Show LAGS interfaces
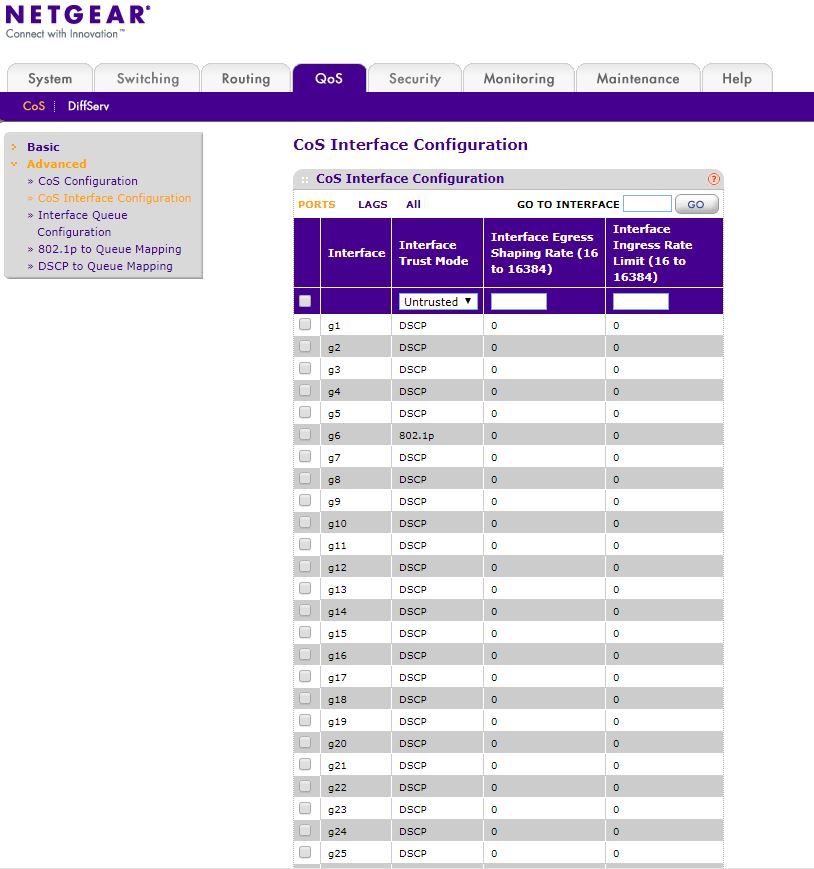The width and height of the screenshot is (814, 869). (372, 204)
